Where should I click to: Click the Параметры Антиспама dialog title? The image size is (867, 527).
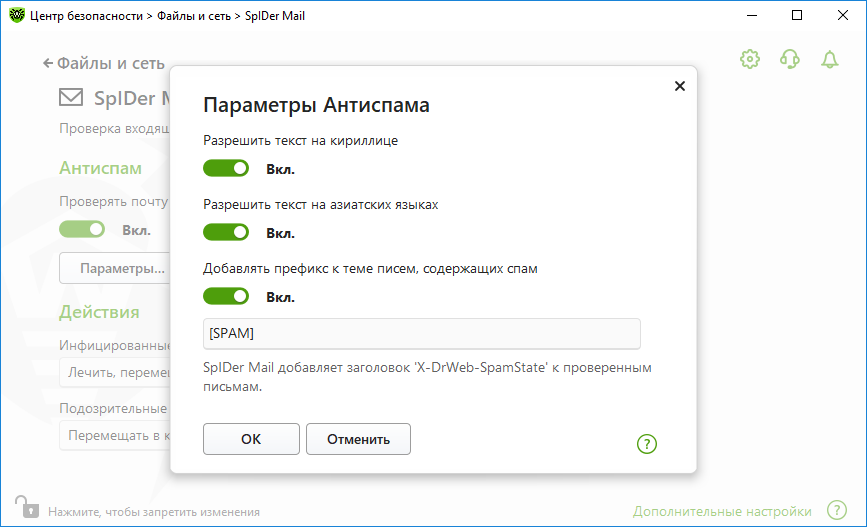click(x=316, y=105)
